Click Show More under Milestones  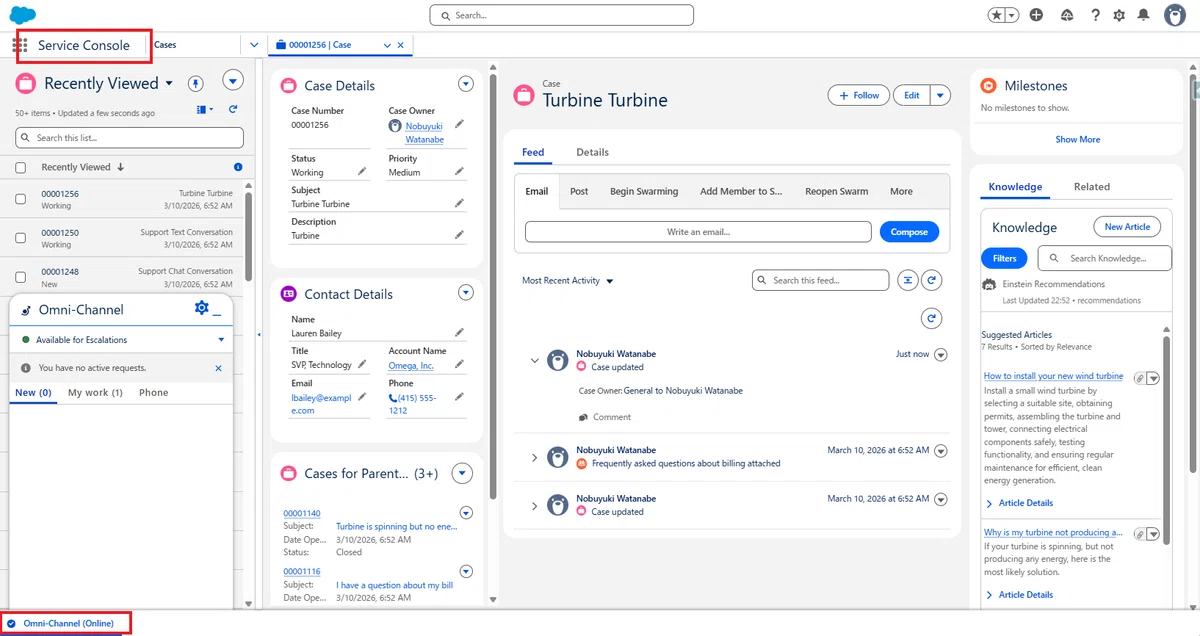pyautogui.click(x=1077, y=140)
